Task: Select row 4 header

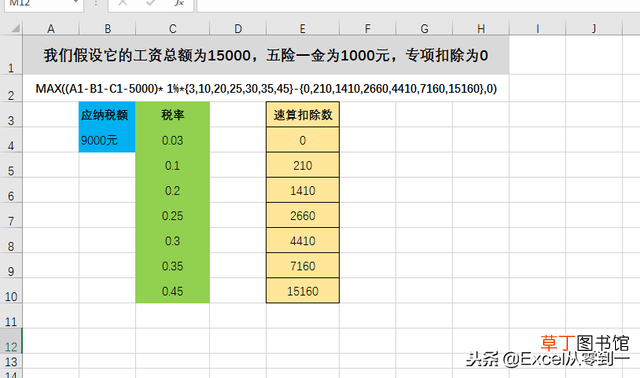Action: (11, 140)
